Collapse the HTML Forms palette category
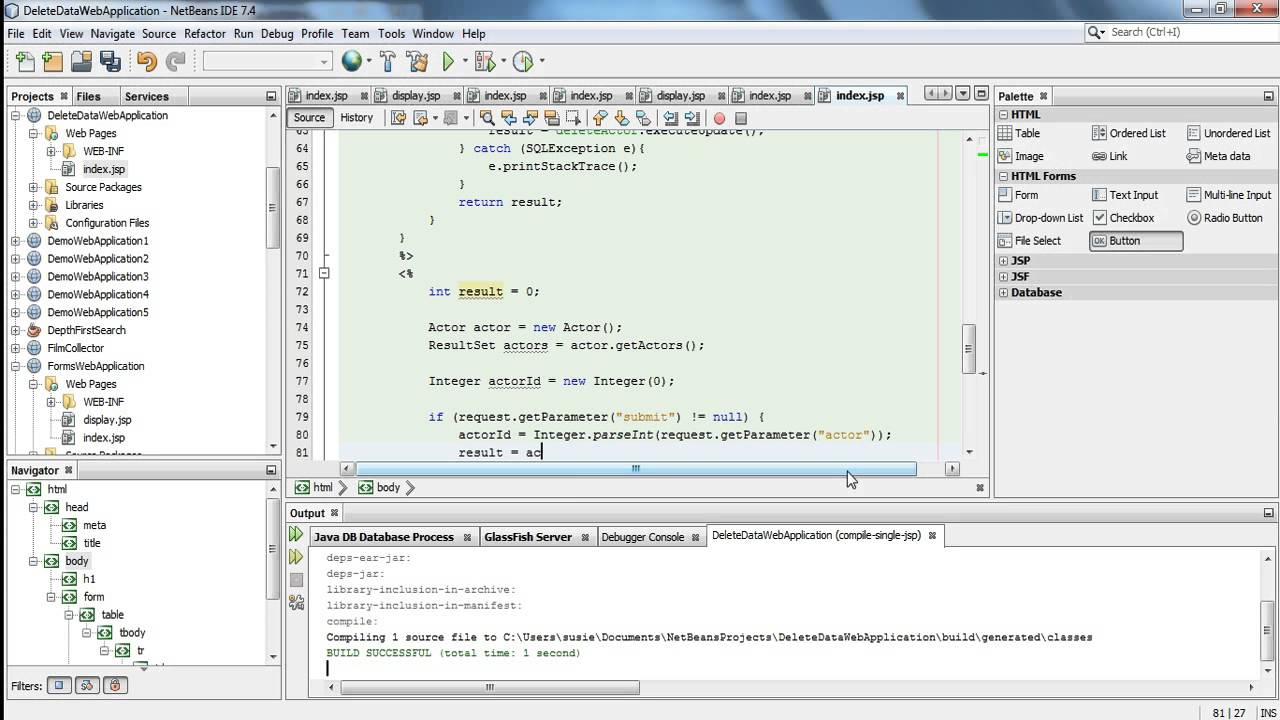 point(1004,177)
